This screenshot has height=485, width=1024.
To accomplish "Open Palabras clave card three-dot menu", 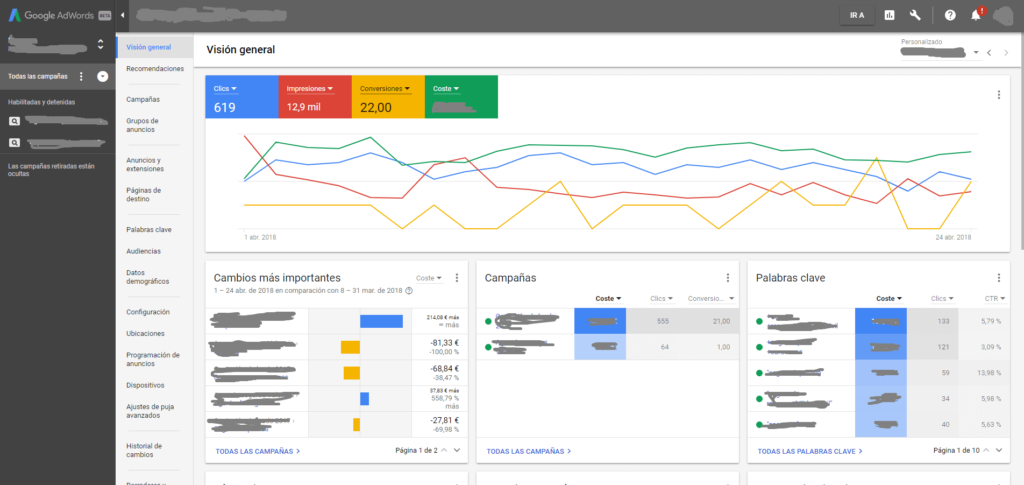I will point(999,278).
